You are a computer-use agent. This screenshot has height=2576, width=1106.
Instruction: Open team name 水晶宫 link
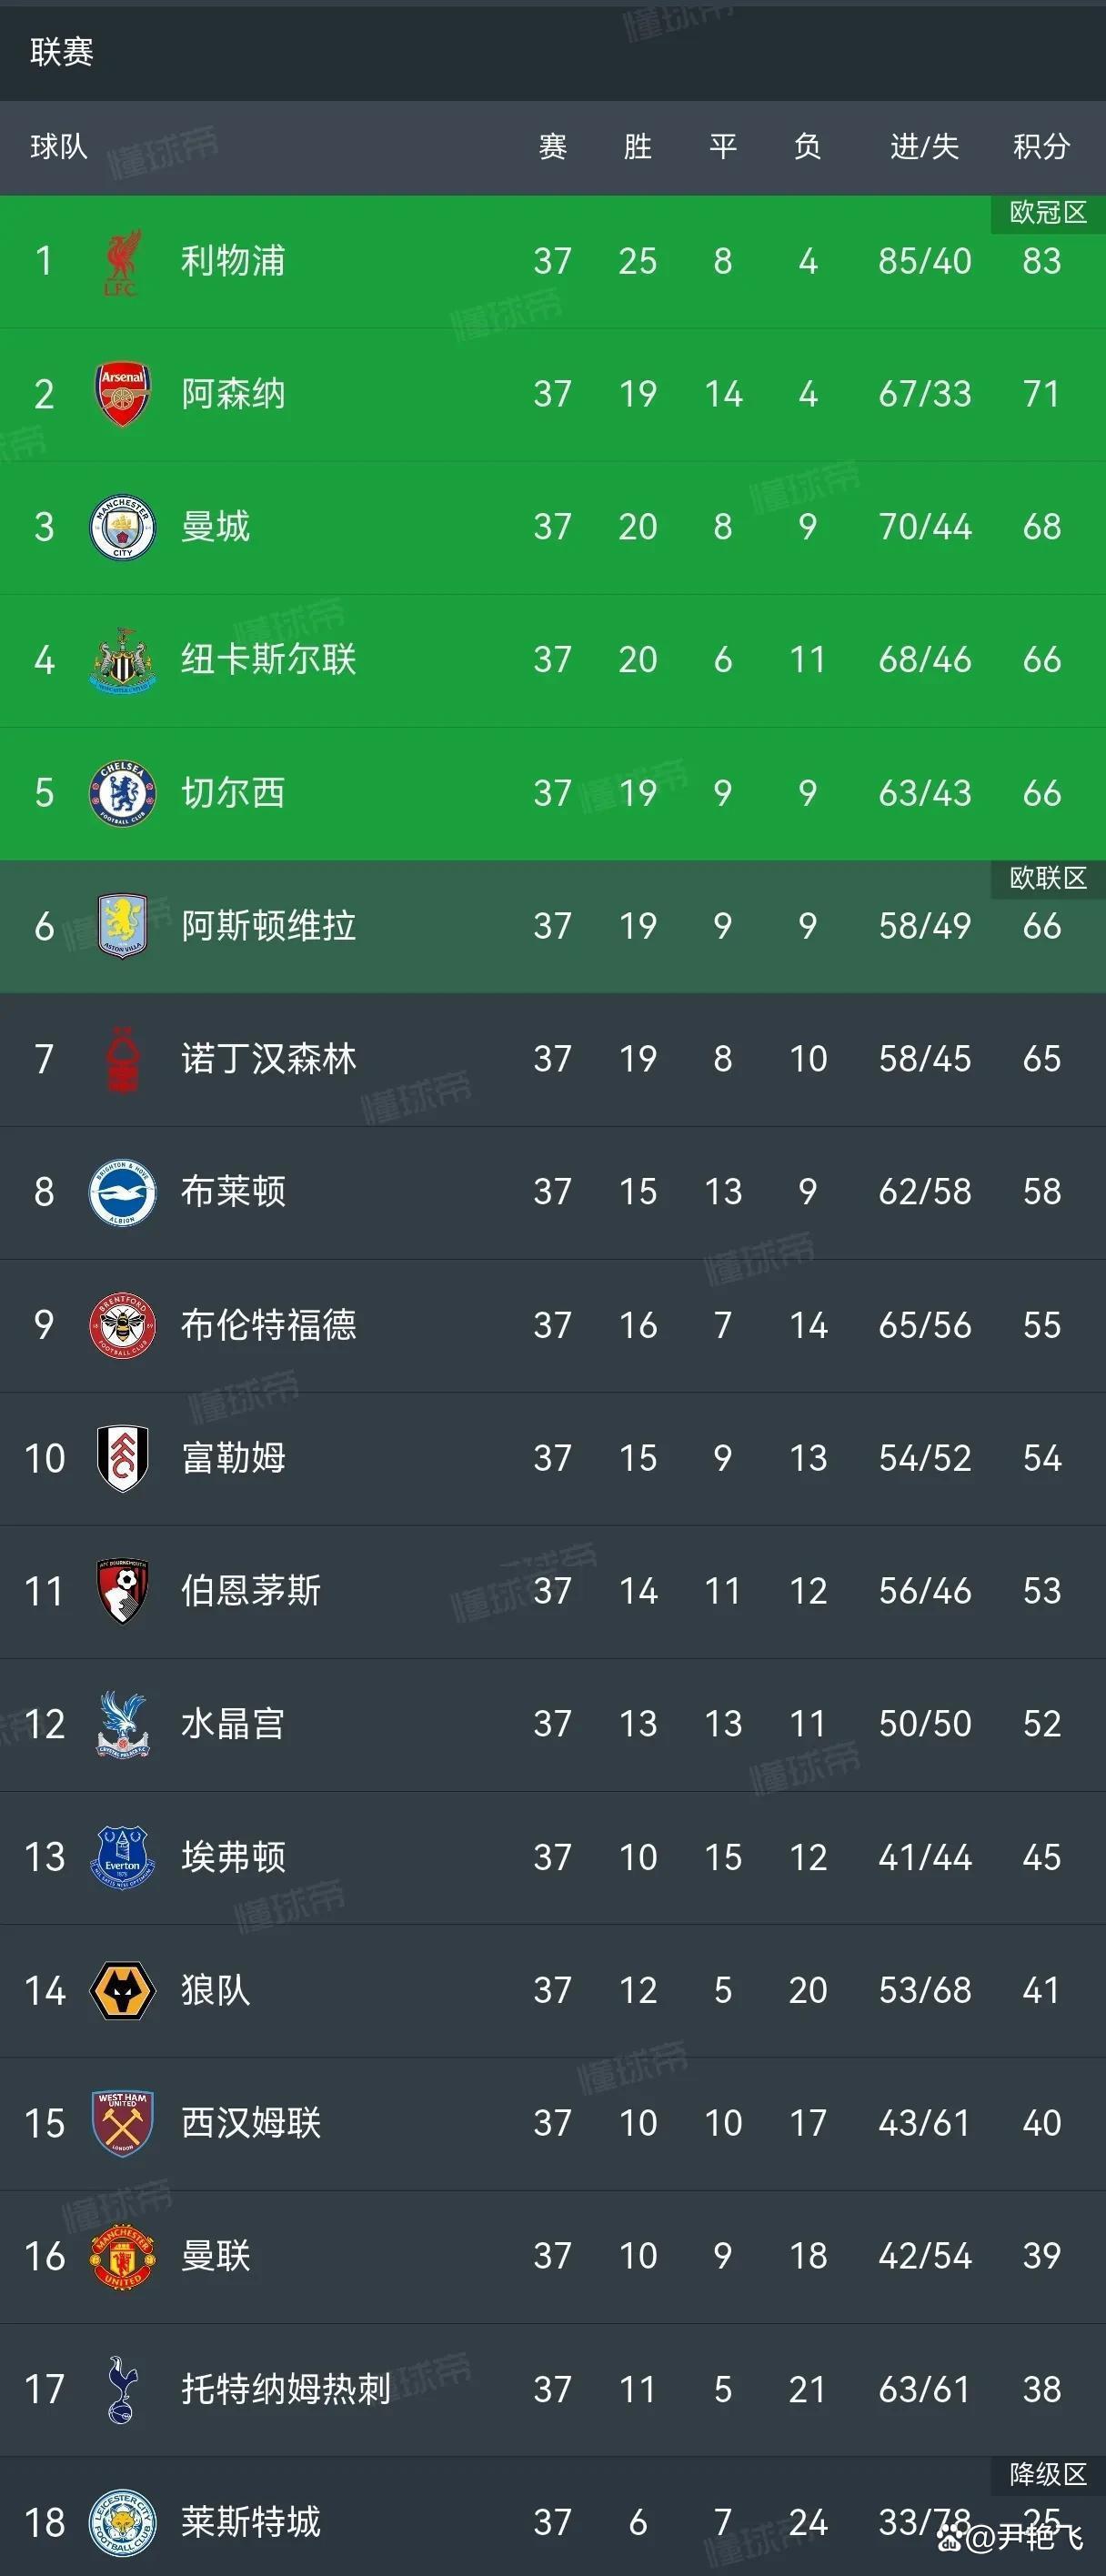coord(233,1724)
